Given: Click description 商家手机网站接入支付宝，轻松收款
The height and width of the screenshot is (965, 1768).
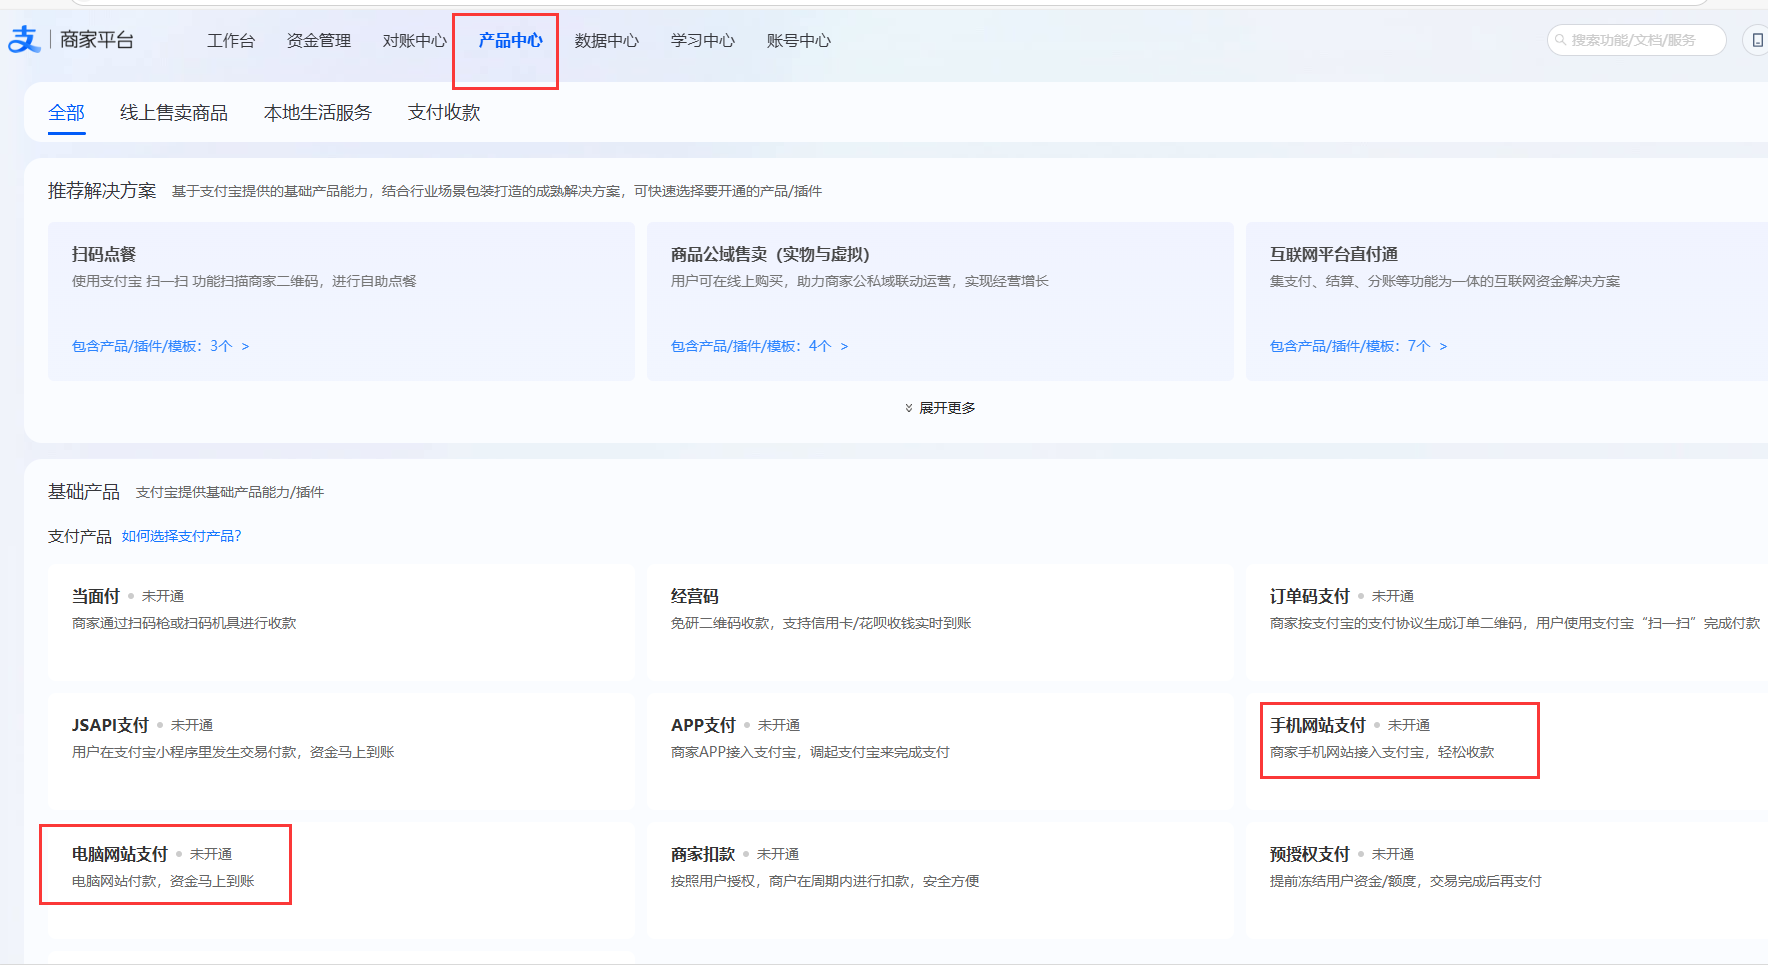Looking at the screenshot, I should pyautogui.click(x=1382, y=752).
